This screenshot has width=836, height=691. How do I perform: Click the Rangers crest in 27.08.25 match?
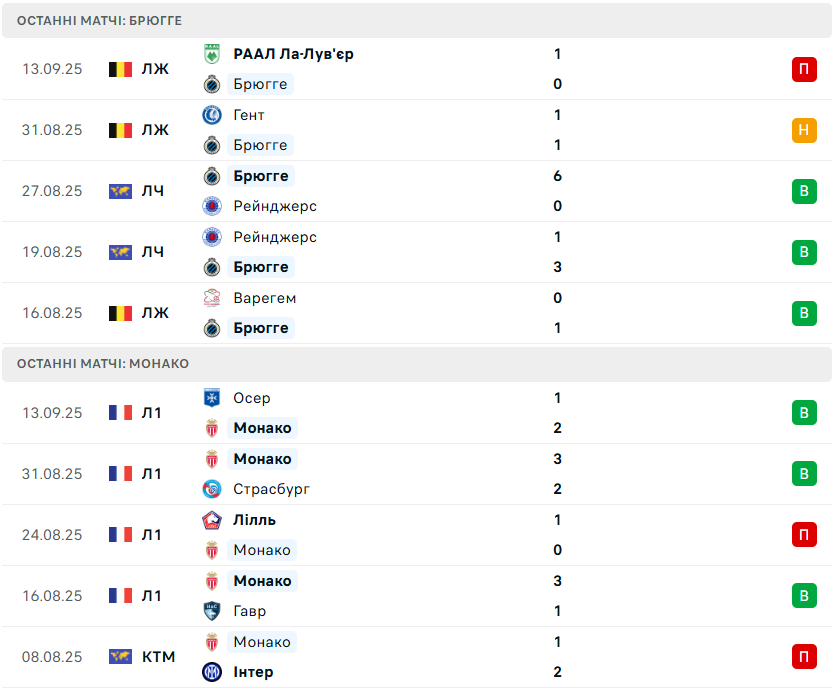(x=212, y=206)
